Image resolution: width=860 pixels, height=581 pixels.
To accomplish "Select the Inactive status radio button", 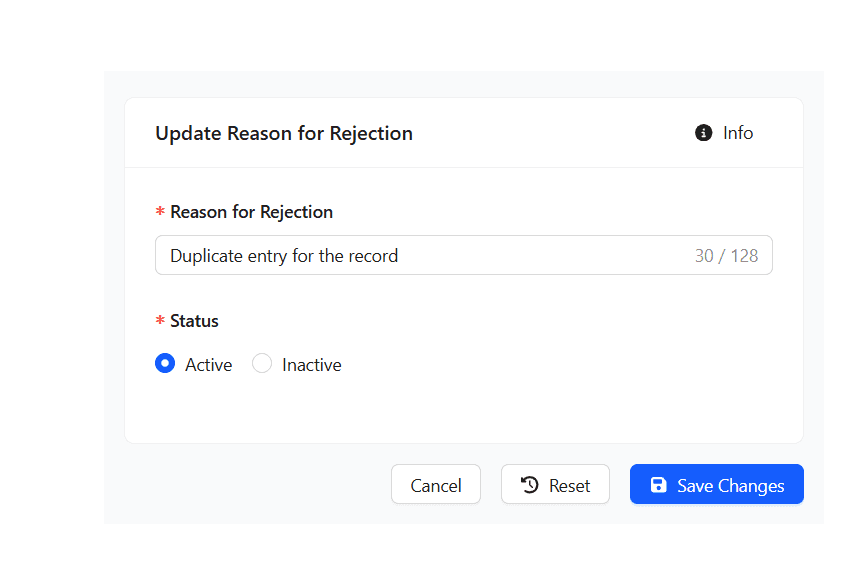I will (261, 363).
